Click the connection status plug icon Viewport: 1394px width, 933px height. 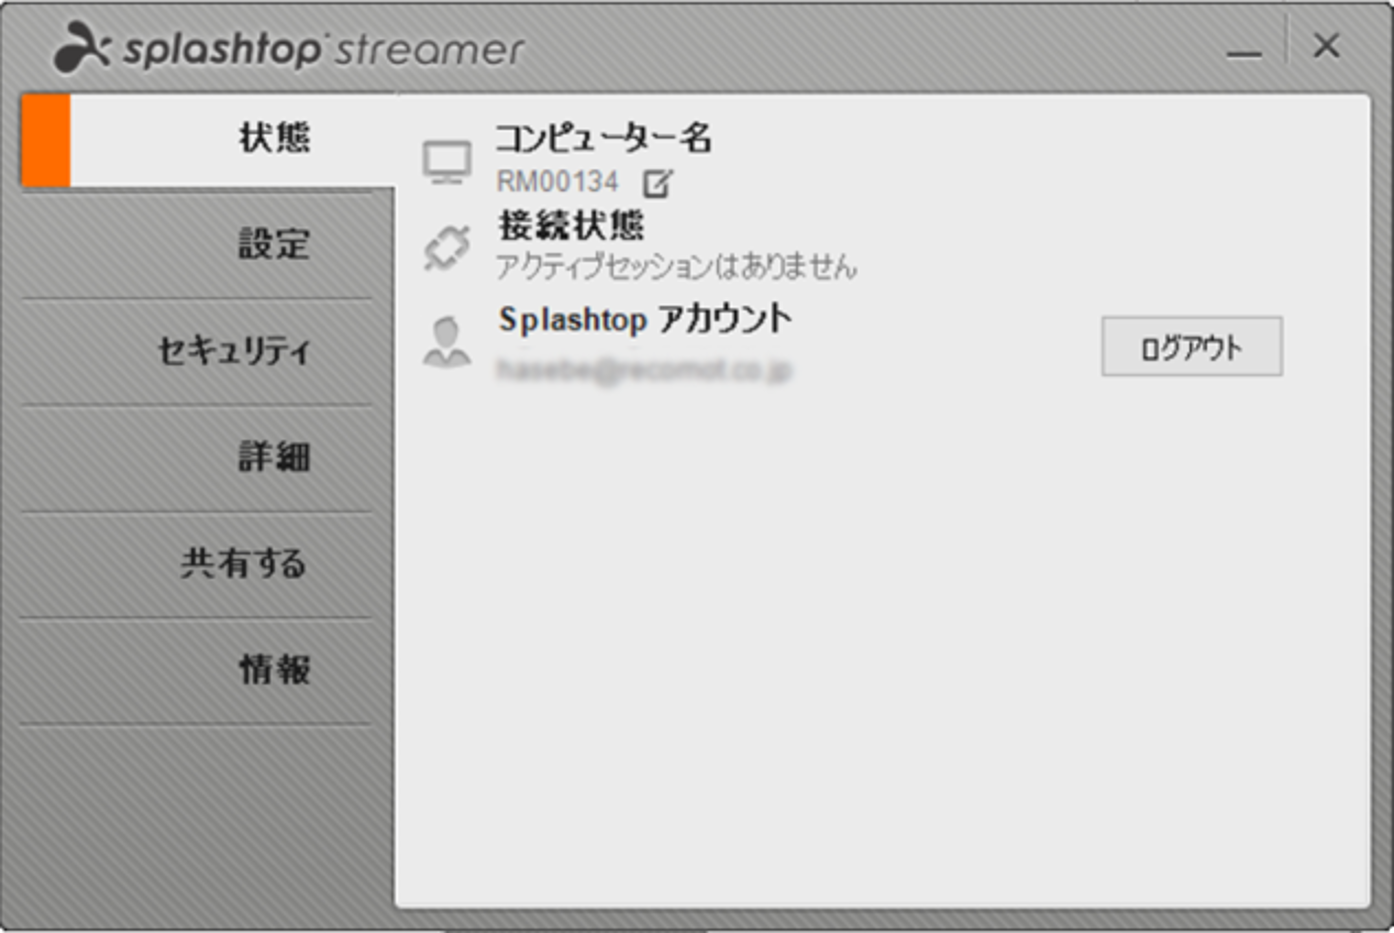coord(446,247)
